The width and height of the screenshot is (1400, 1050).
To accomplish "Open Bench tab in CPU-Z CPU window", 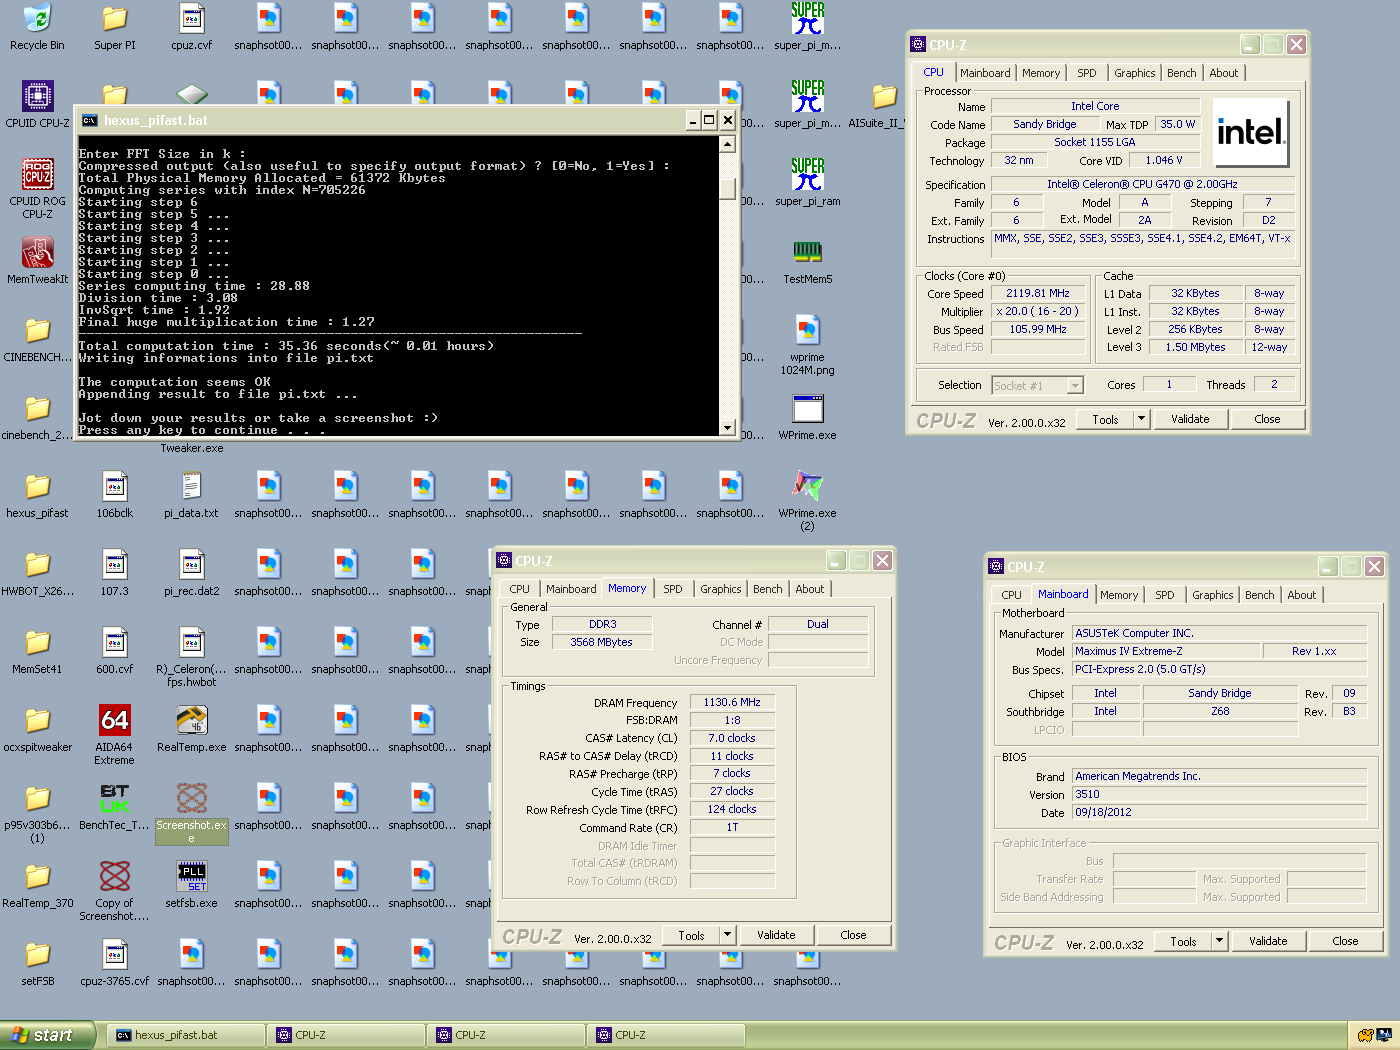I will (1181, 73).
